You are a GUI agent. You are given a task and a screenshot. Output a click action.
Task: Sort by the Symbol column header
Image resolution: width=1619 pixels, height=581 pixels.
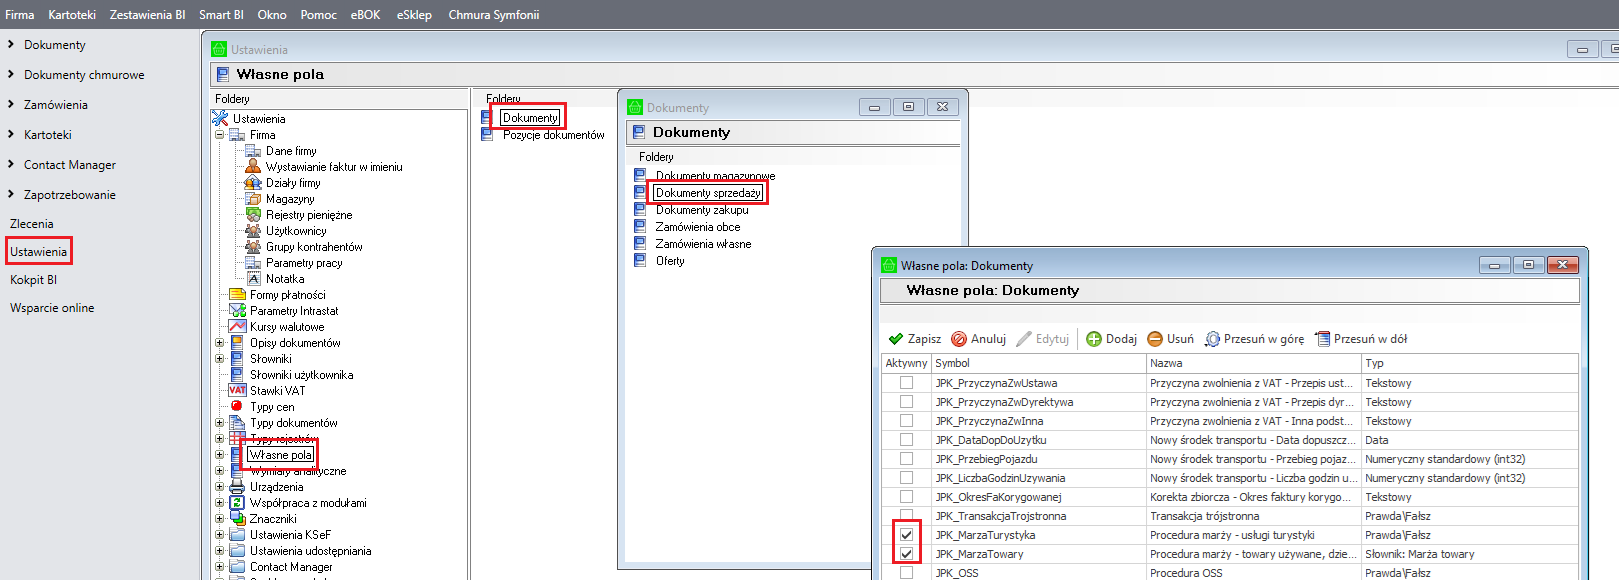(1038, 363)
